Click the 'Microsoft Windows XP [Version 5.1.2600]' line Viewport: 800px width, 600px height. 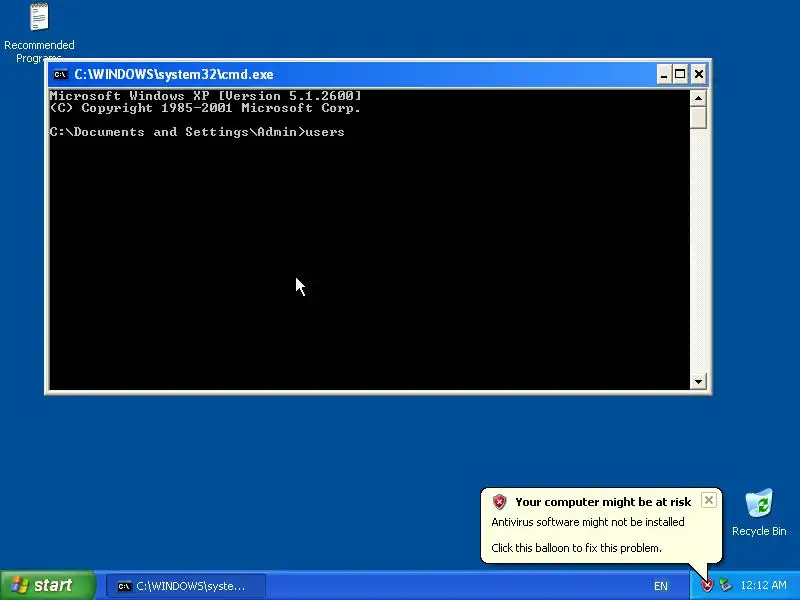click(206, 96)
